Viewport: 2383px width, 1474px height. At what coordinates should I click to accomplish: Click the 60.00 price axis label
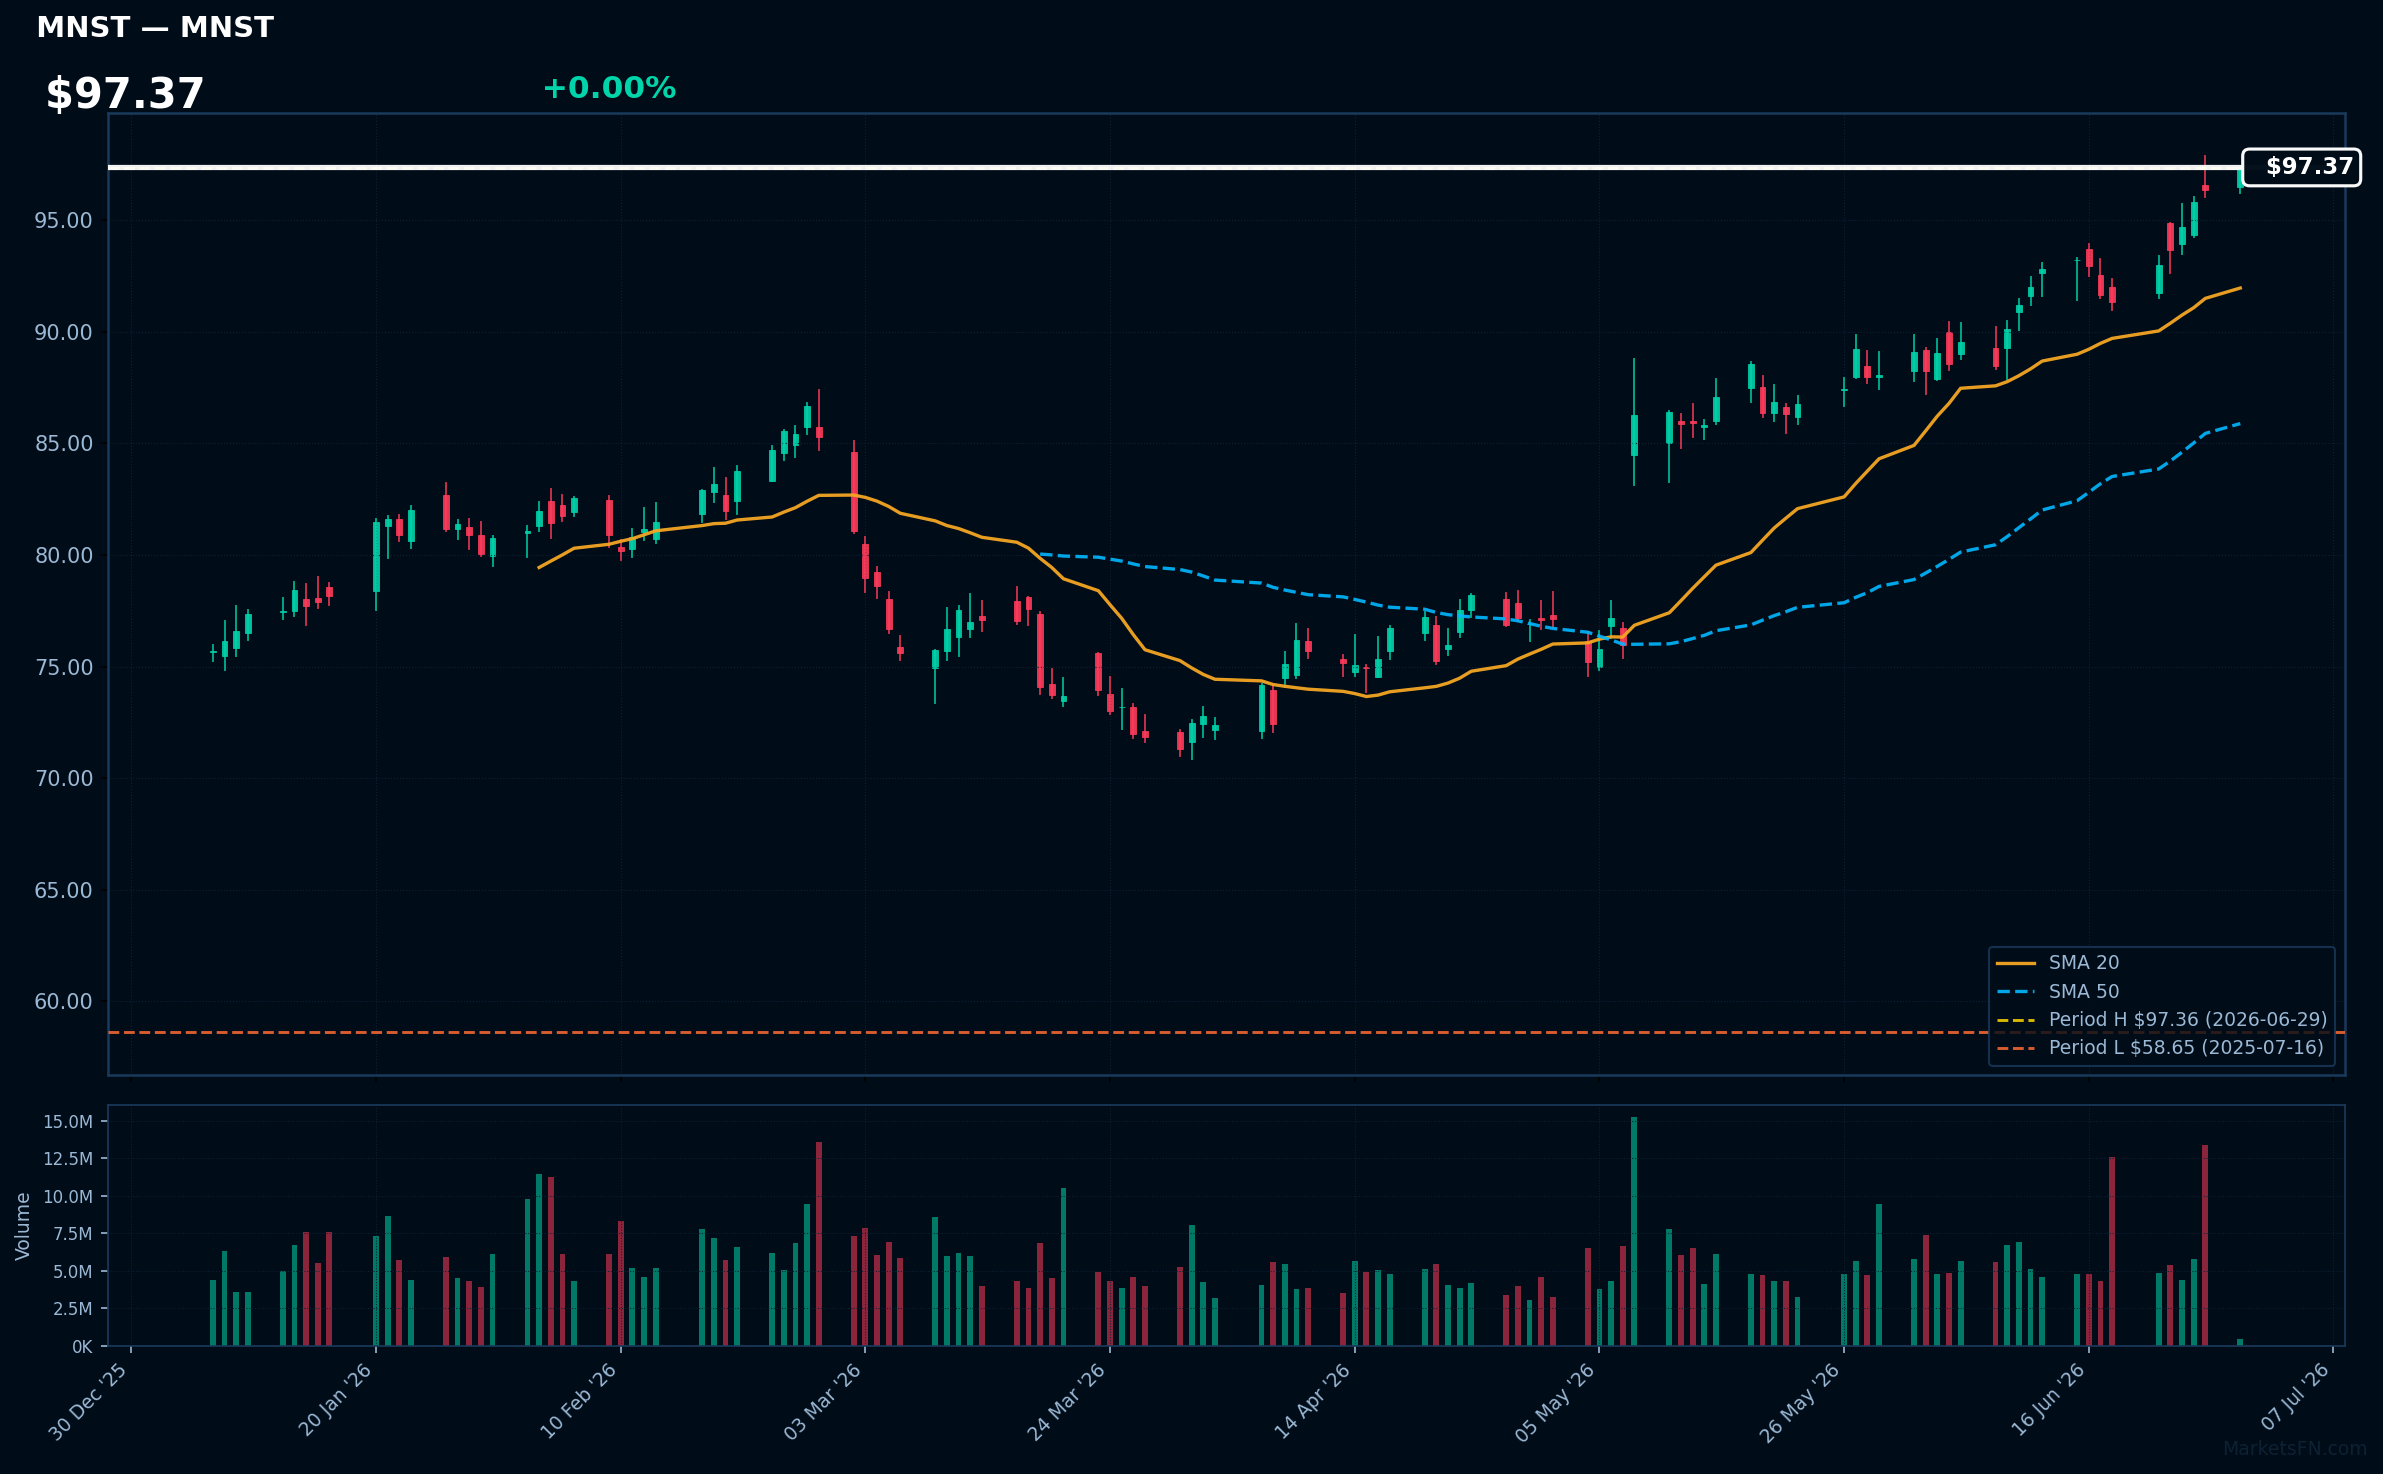coord(63,1002)
